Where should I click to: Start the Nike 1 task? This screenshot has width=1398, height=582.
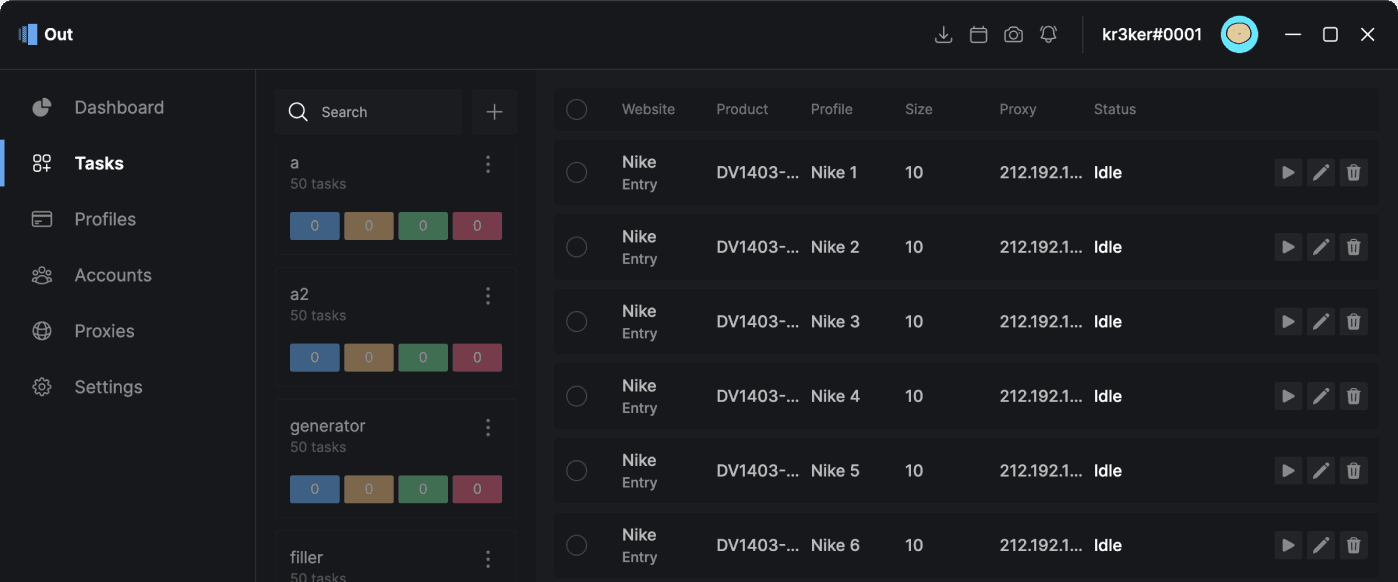1288,173
